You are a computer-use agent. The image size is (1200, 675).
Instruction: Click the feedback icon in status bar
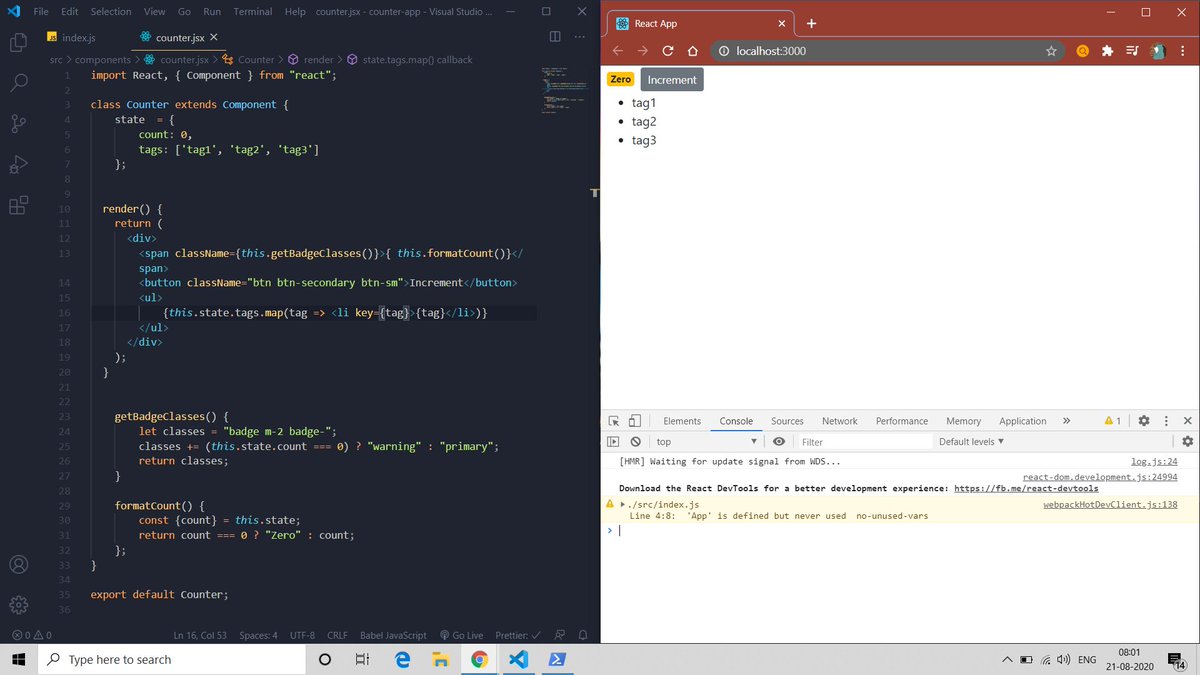coord(559,635)
